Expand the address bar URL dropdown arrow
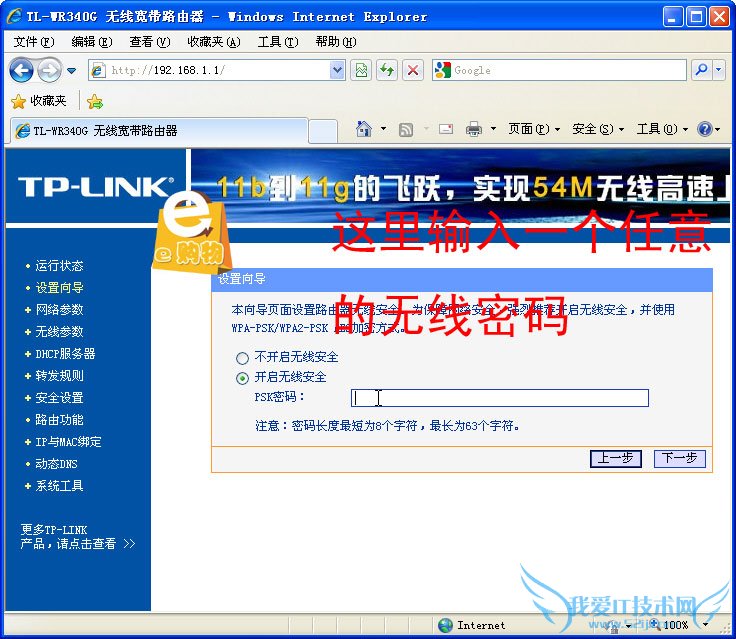 pyautogui.click(x=337, y=70)
